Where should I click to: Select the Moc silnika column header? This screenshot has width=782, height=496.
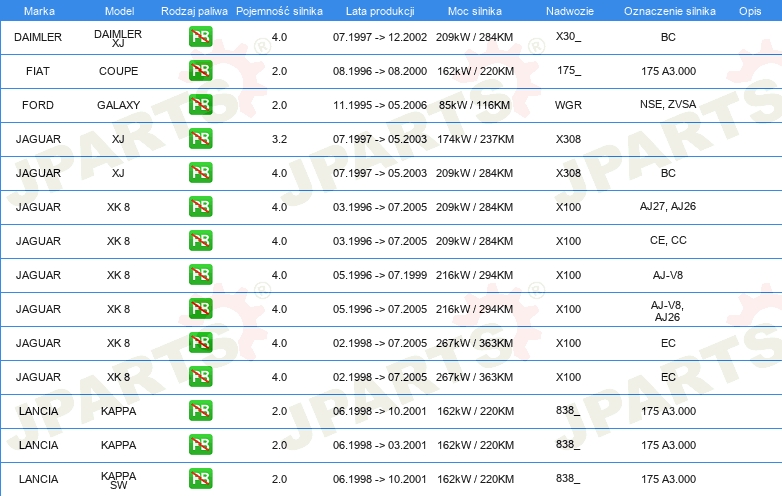pyautogui.click(x=475, y=9)
